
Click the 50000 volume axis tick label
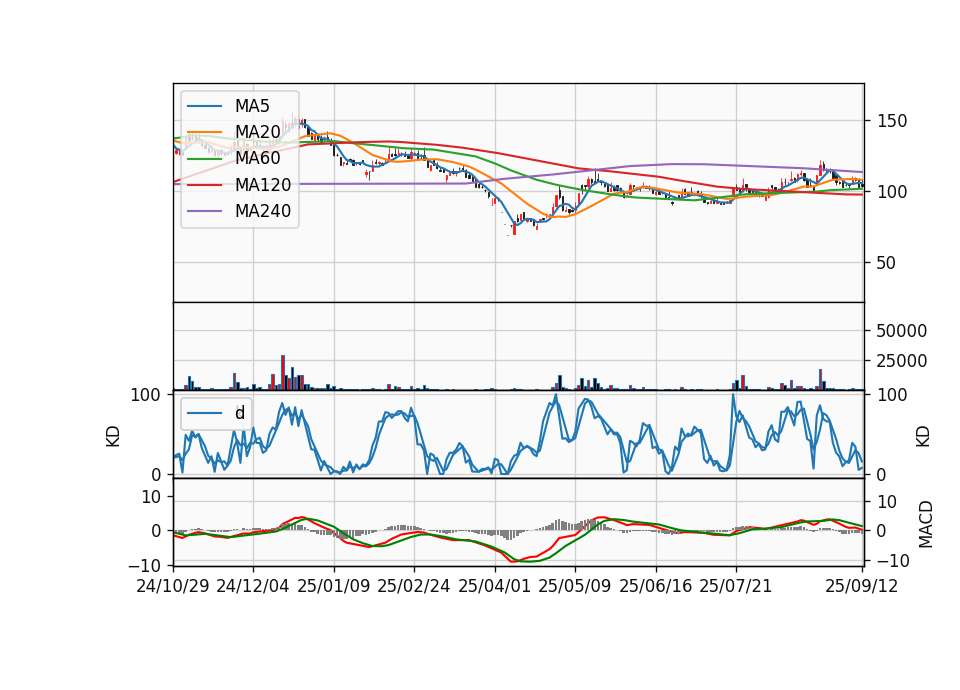pyautogui.click(x=902, y=331)
